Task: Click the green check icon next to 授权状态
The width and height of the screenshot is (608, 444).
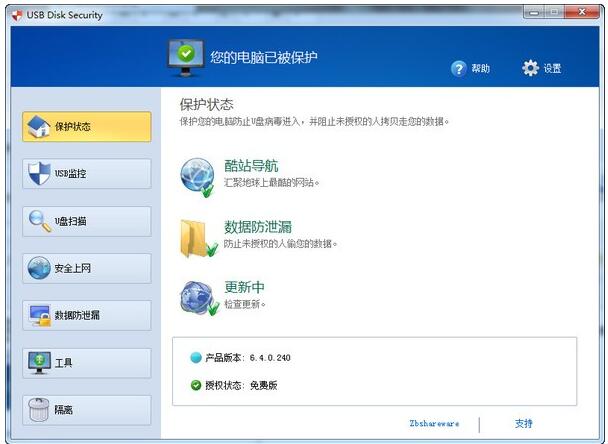Action: pos(196,385)
